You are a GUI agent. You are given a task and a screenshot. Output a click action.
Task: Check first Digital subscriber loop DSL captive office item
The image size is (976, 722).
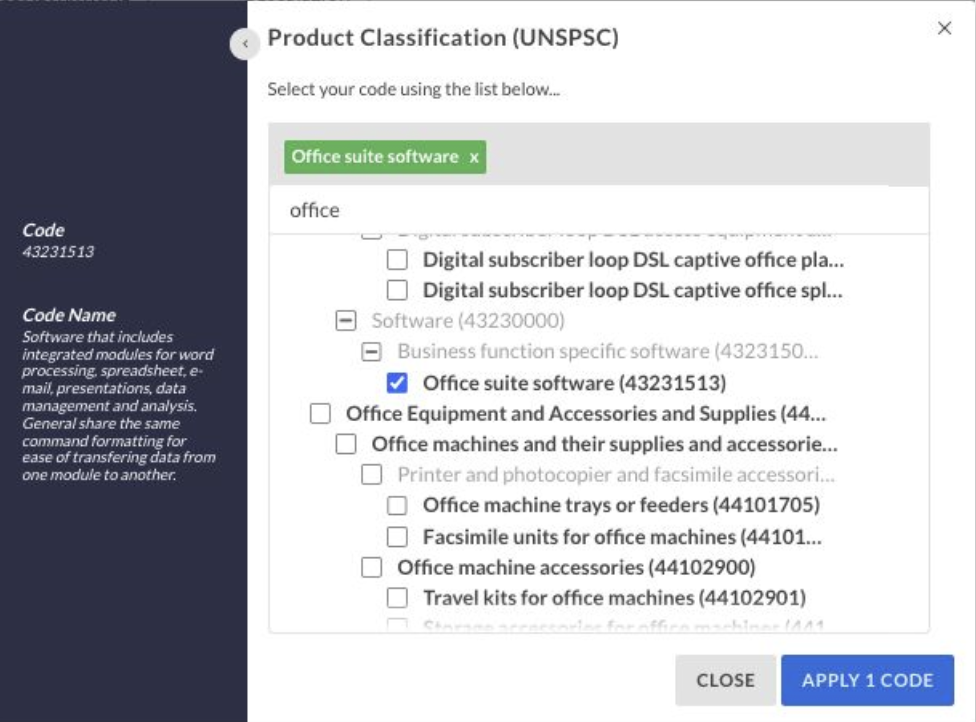[x=397, y=261]
